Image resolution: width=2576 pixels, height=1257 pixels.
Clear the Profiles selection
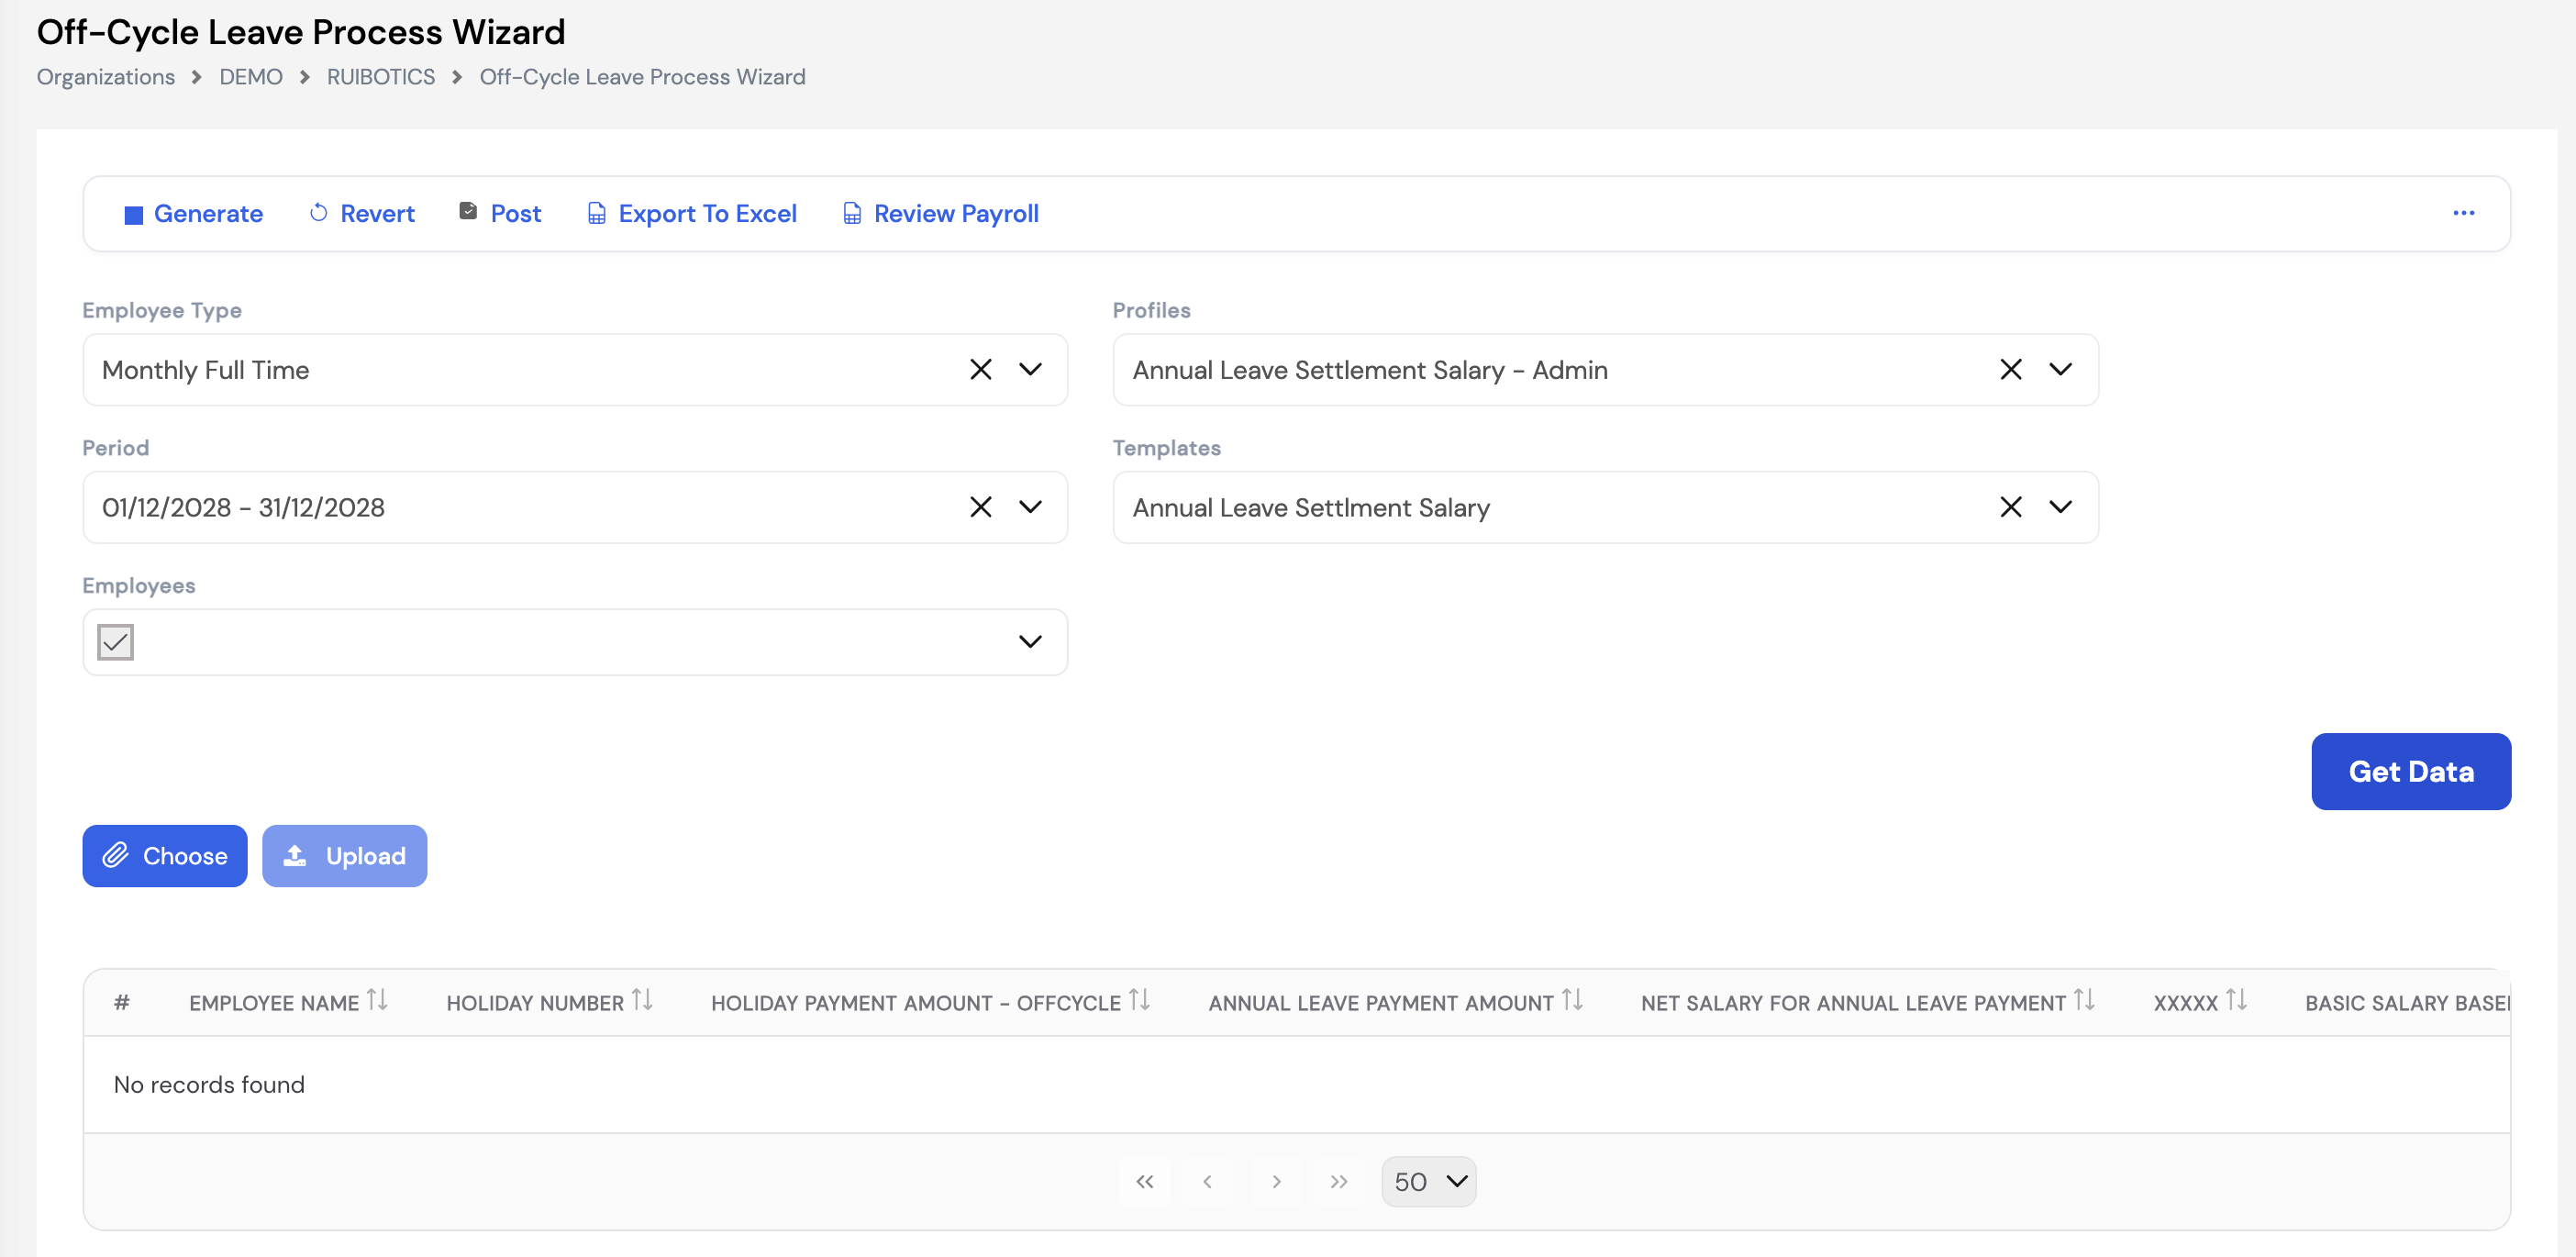click(2010, 369)
